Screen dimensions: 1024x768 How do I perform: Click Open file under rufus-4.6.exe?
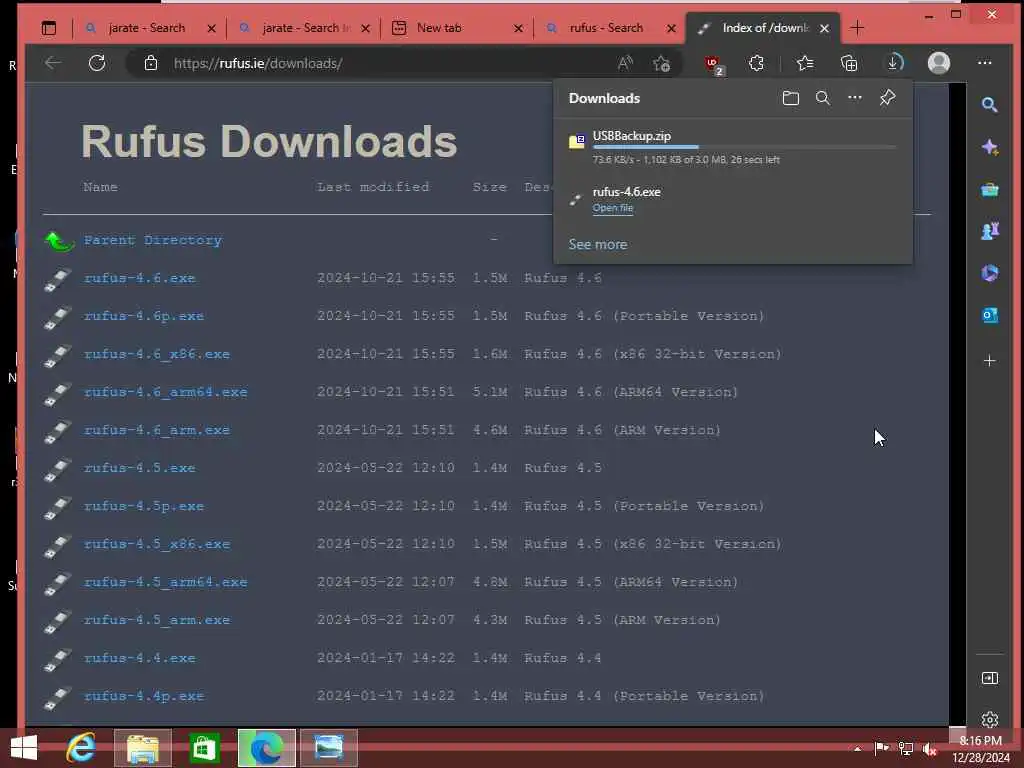(613, 208)
